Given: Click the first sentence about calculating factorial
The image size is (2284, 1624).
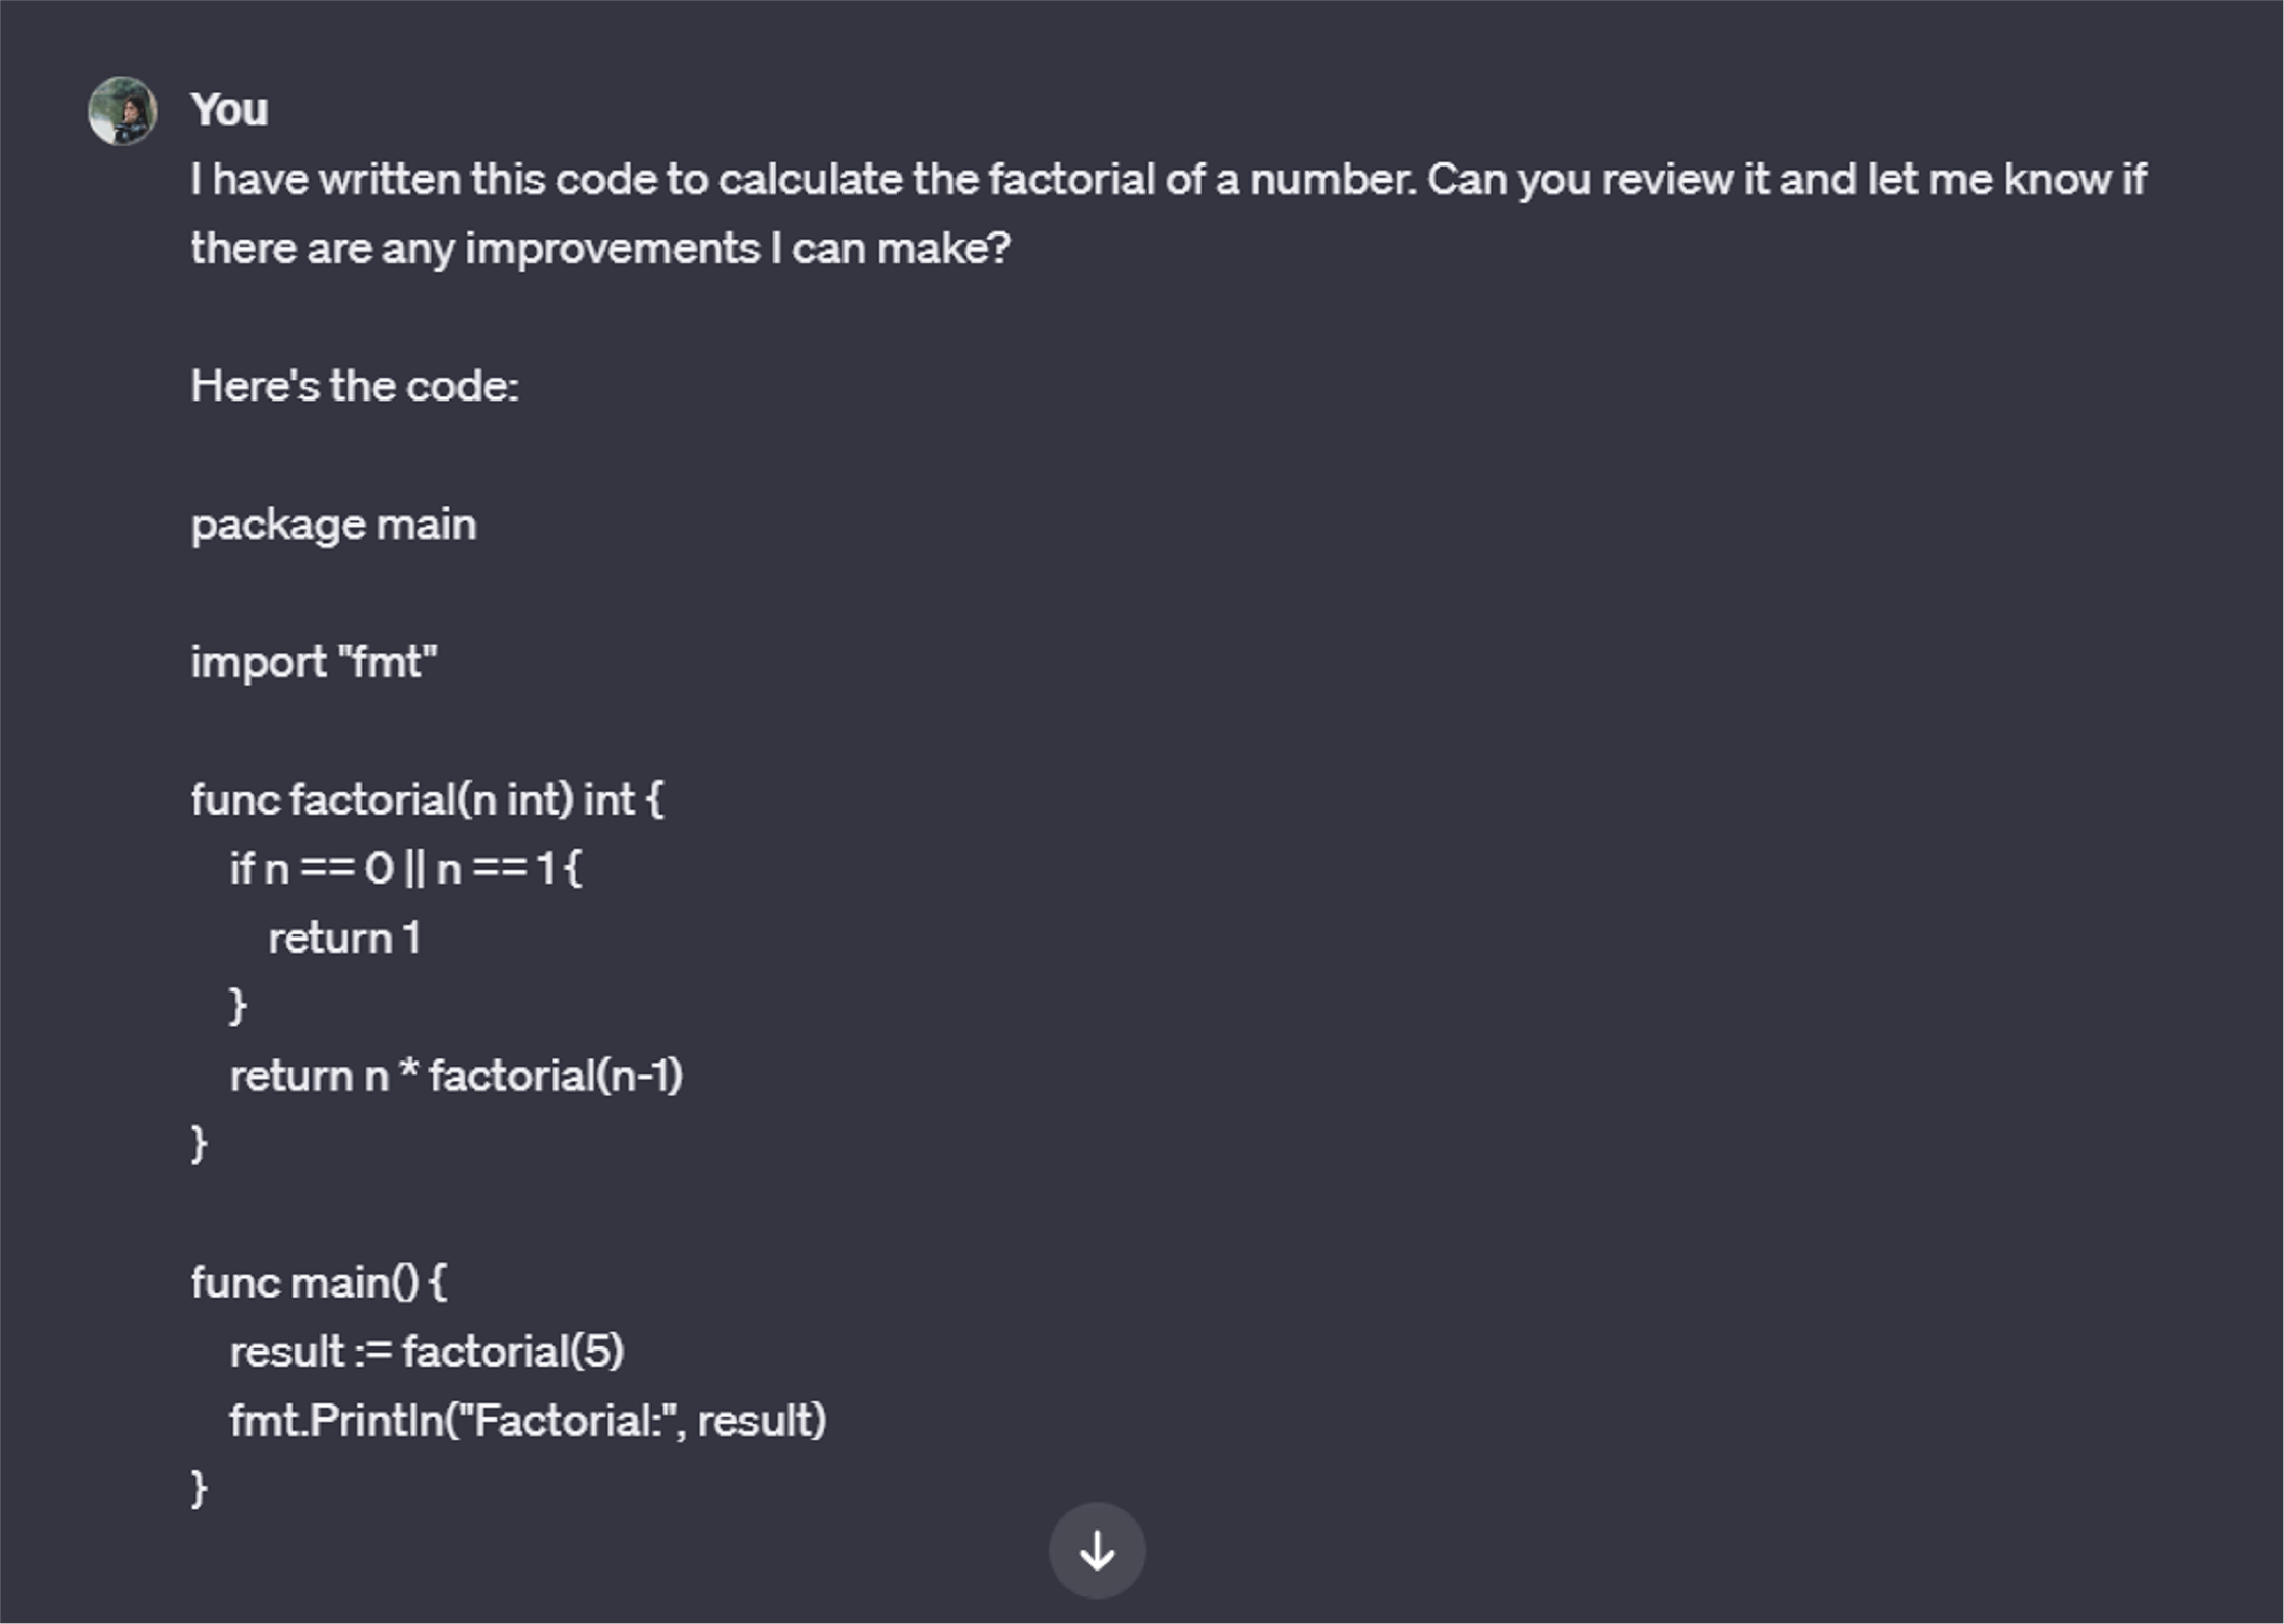Looking at the screenshot, I should (x=803, y=180).
